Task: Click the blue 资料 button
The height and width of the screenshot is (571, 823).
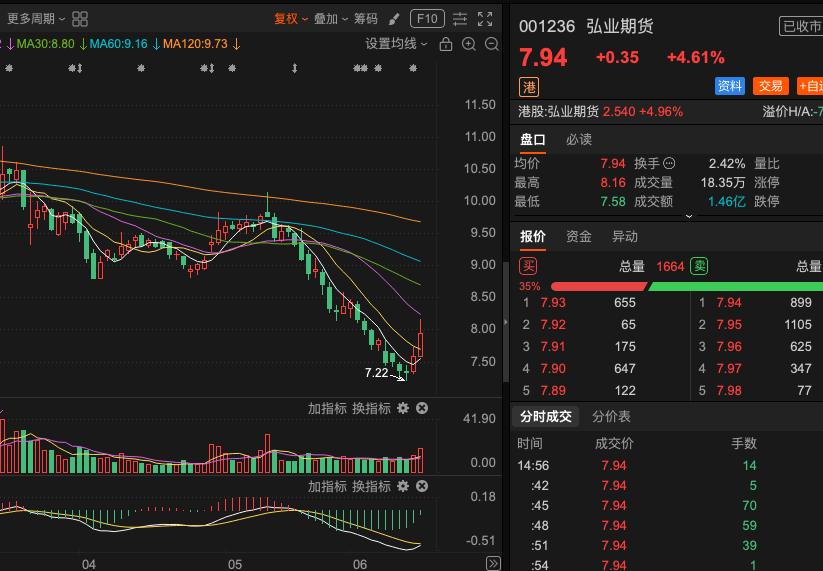Action: coord(730,86)
